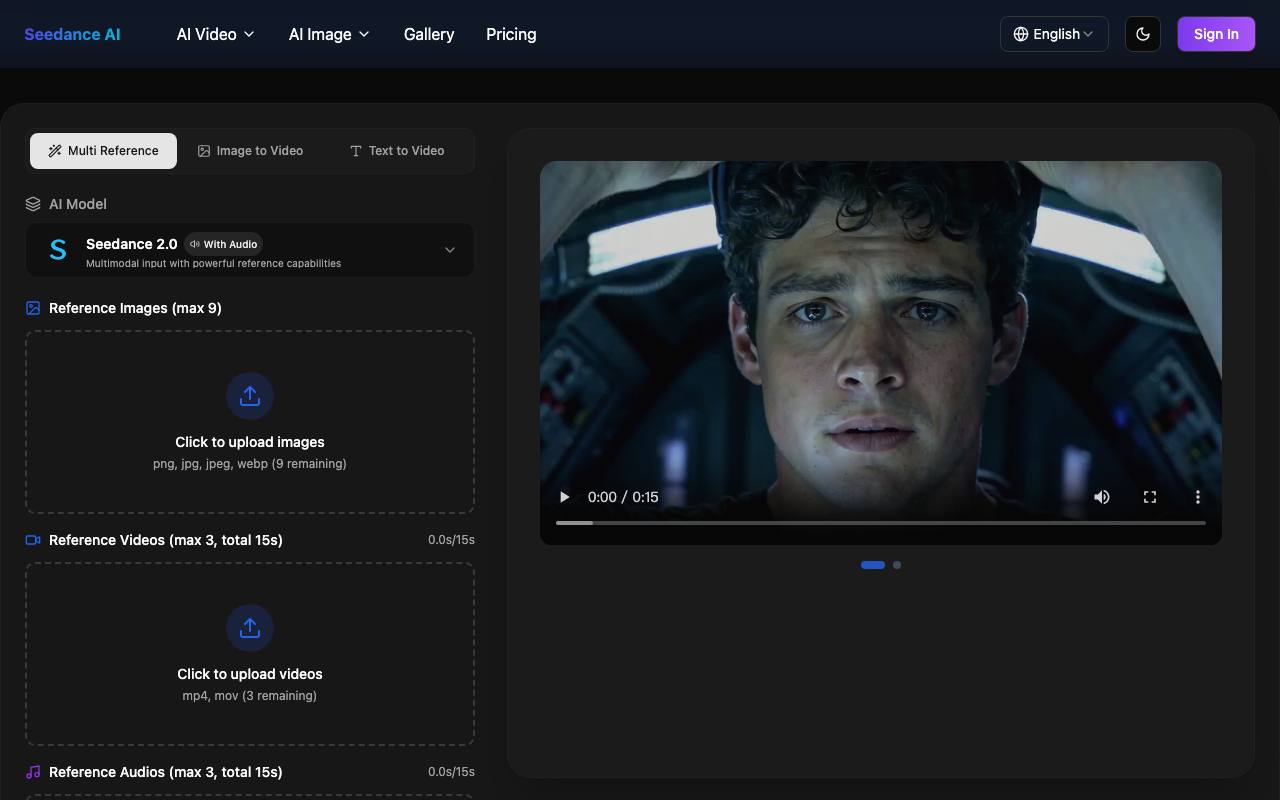The height and width of the screenshot is (800, 1280).
Task: Click the "png, jpg, jpeg, webp (9 remaining)" text
Action: click(x=250, y=464)
